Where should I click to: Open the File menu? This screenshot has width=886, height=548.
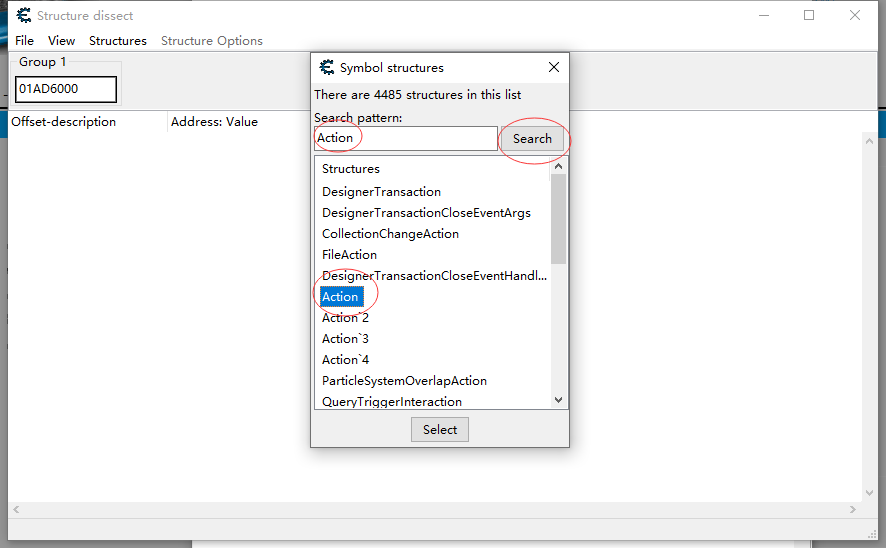tap(24, 41)
